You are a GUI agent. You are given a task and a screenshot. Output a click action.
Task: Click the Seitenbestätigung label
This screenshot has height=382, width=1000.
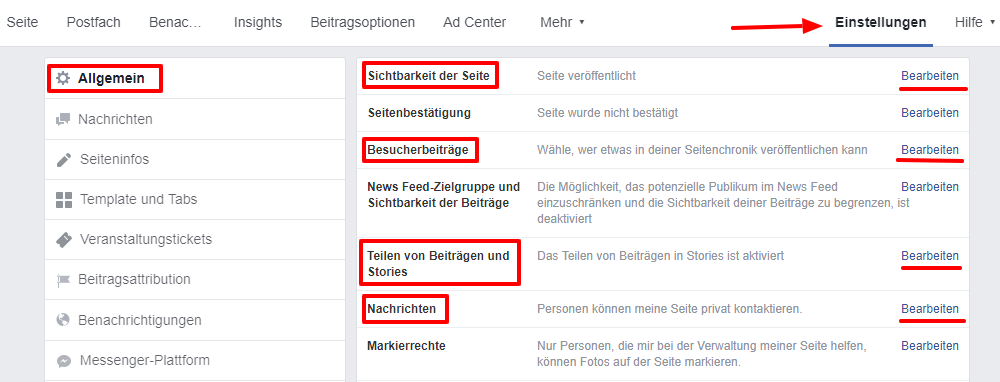[x=419, y=113]
